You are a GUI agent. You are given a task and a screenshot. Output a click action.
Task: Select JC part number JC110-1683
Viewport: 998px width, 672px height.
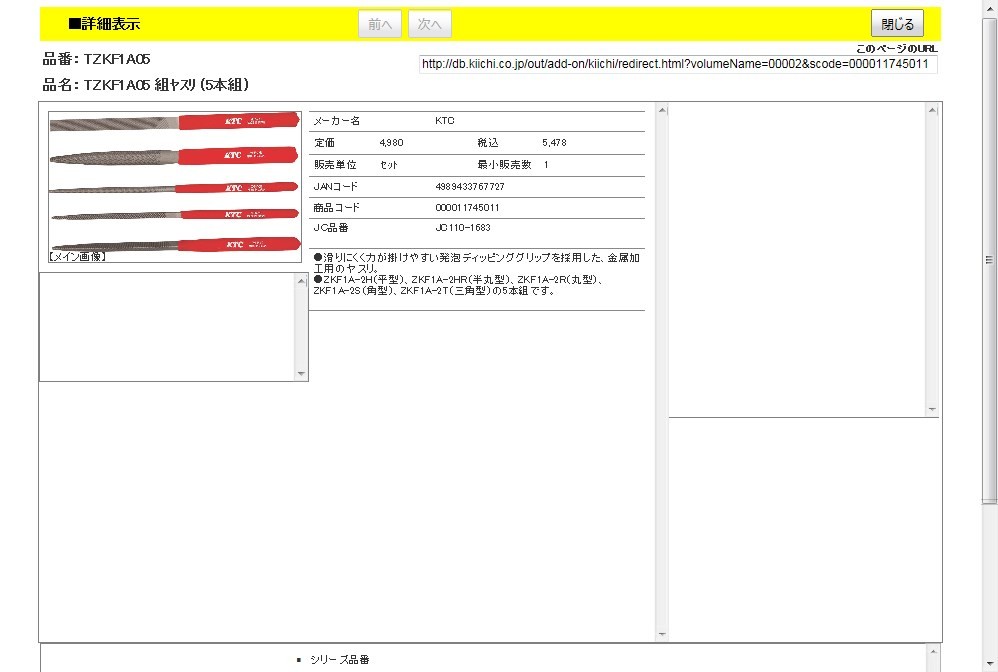point(463,227)
